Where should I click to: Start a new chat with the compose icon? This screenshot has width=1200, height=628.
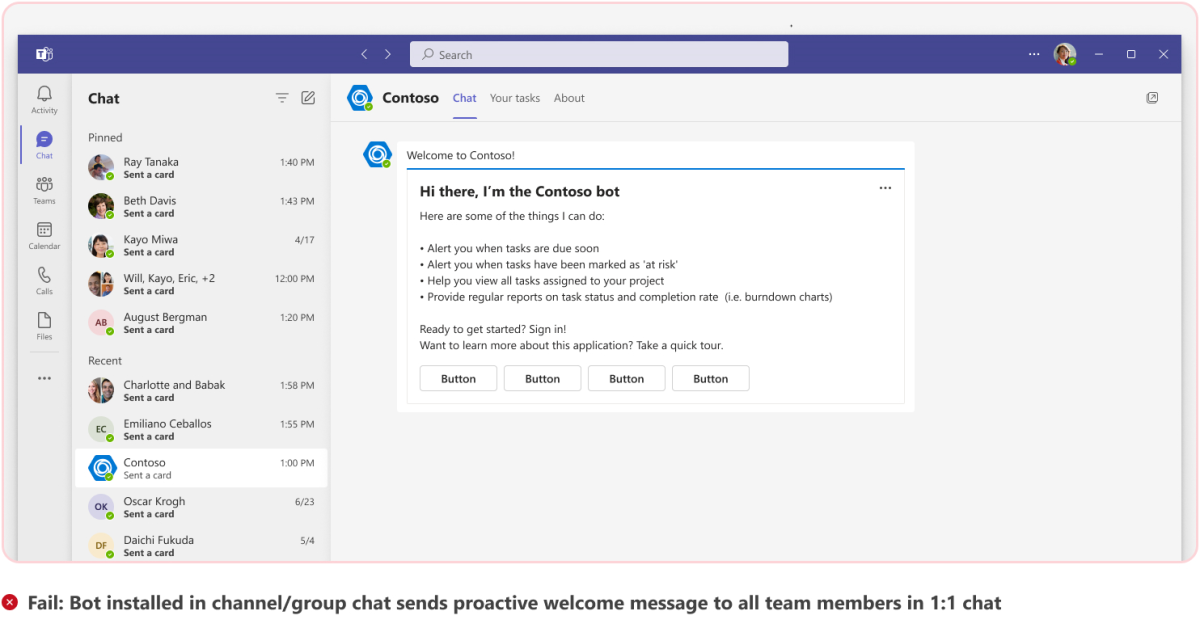tap(308, 98)
